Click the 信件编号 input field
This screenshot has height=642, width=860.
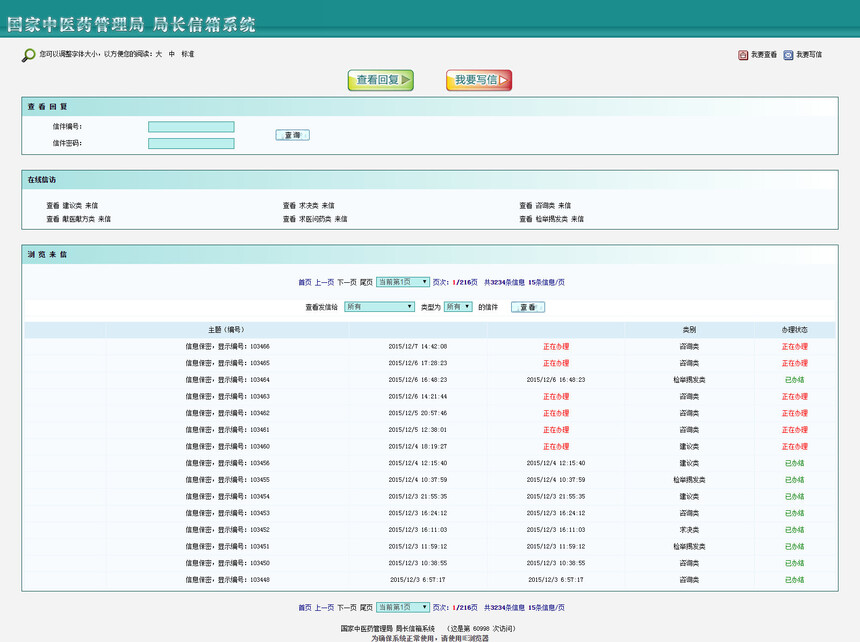[191, 127]
